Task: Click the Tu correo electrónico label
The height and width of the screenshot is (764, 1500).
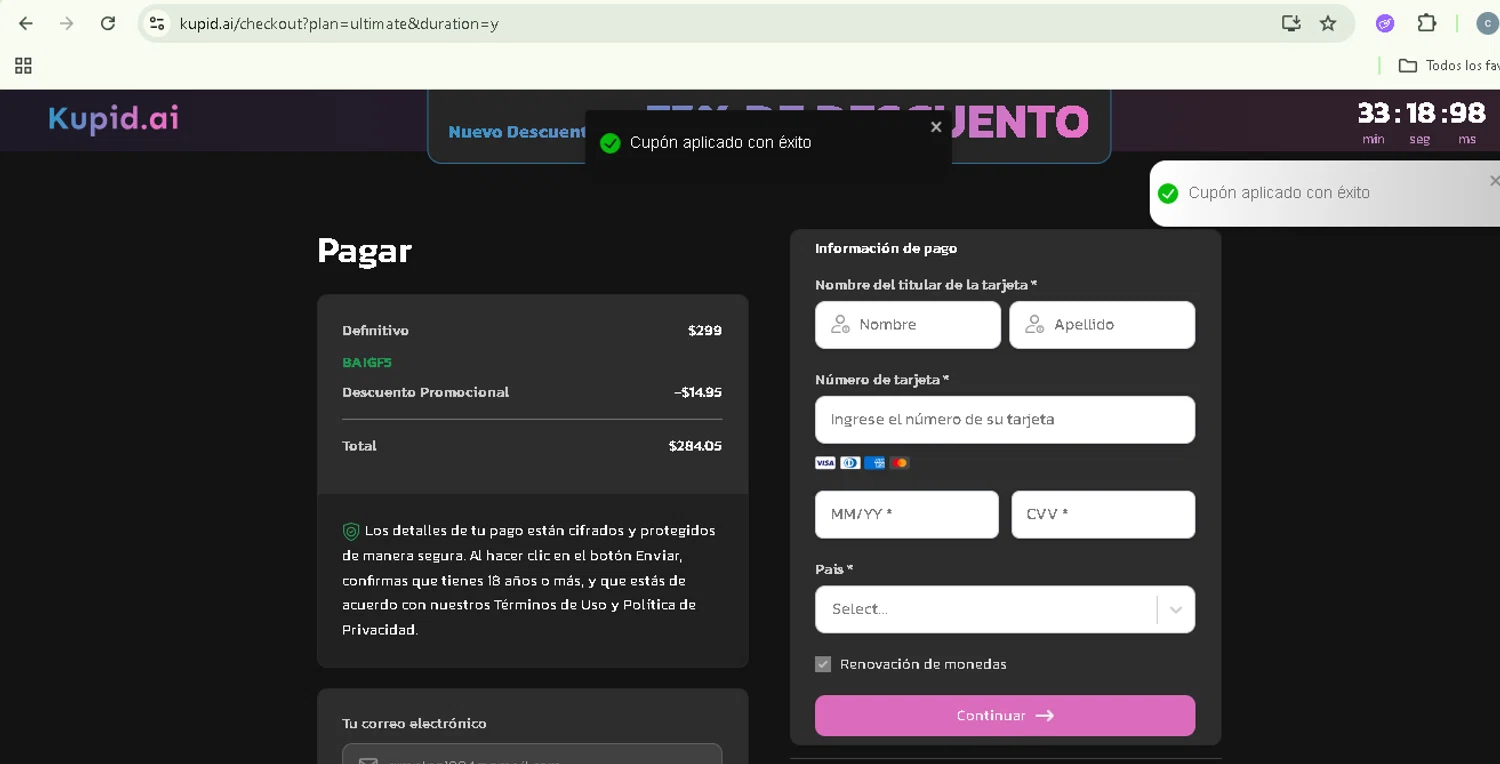Action: coord(414,723)
